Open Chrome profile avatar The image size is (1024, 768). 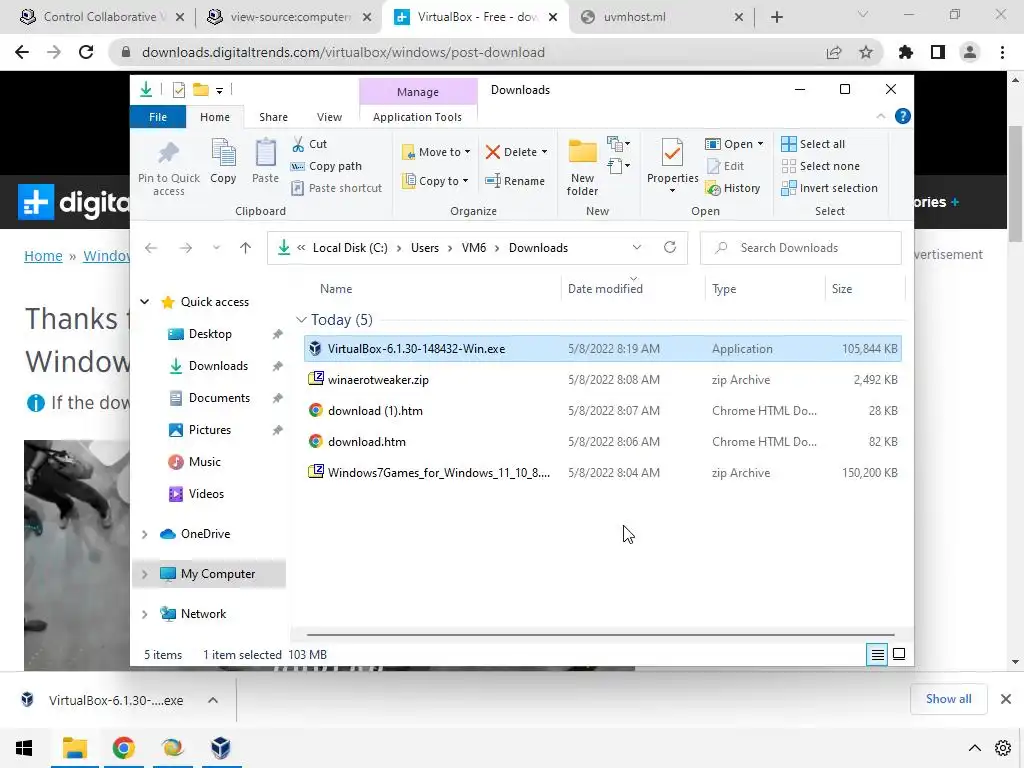tap(970, 52)
